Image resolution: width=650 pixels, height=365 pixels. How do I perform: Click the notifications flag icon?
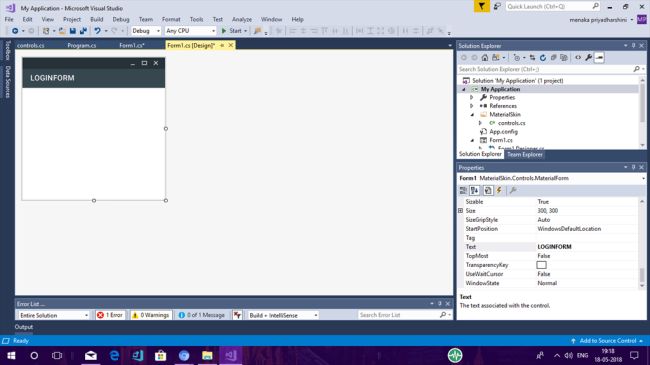click(482, 6)
